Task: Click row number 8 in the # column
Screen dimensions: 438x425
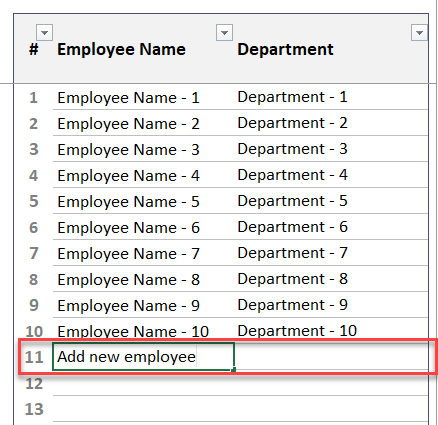Action: point(34,280)
